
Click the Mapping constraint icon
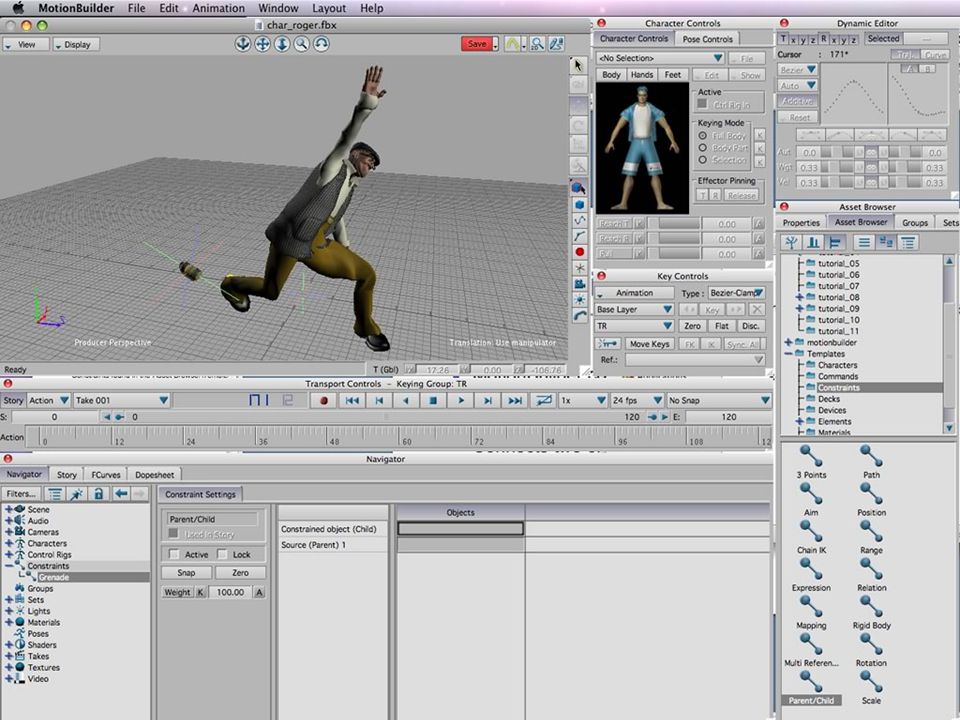pos(811,607)
